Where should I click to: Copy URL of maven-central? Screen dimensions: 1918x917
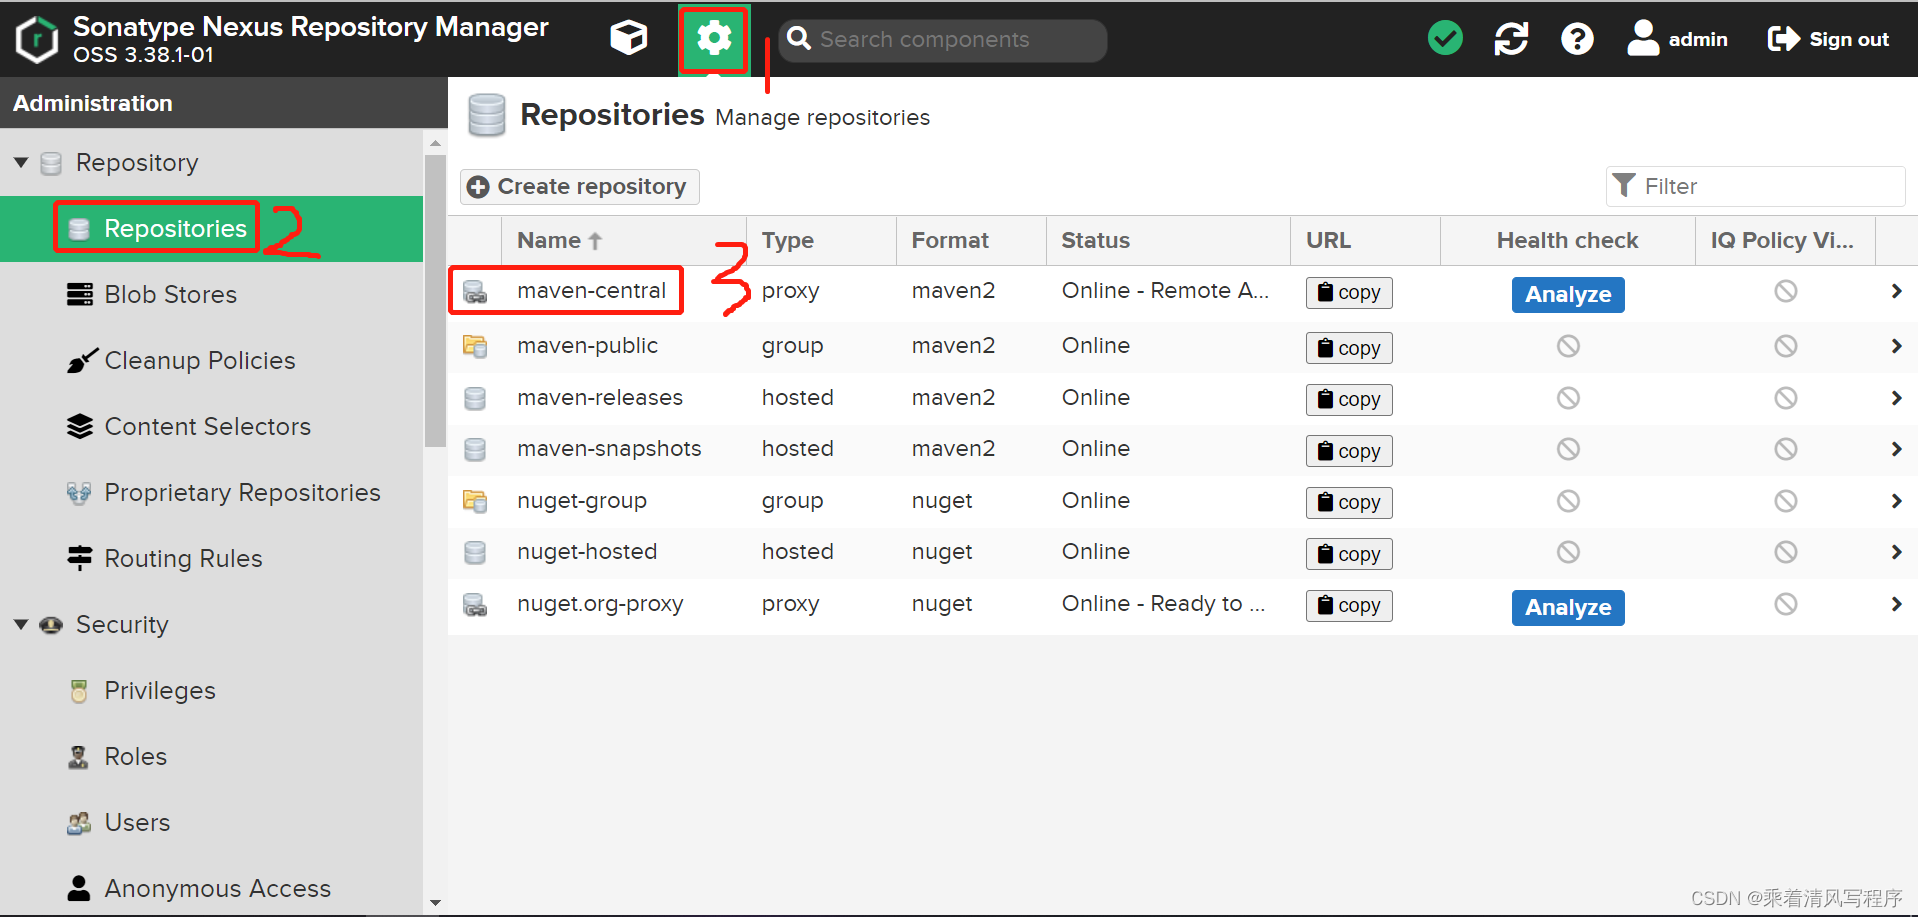[1349, 292]
